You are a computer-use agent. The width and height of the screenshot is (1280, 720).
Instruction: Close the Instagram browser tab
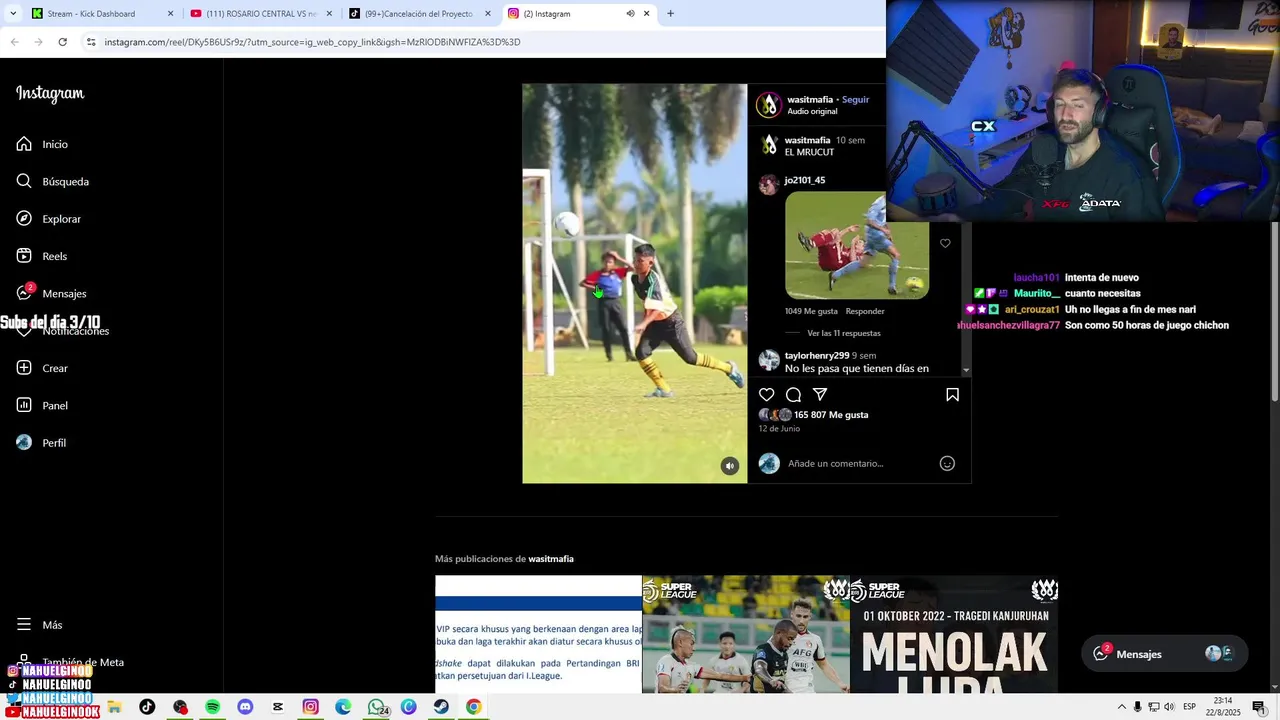pos(647,14)
